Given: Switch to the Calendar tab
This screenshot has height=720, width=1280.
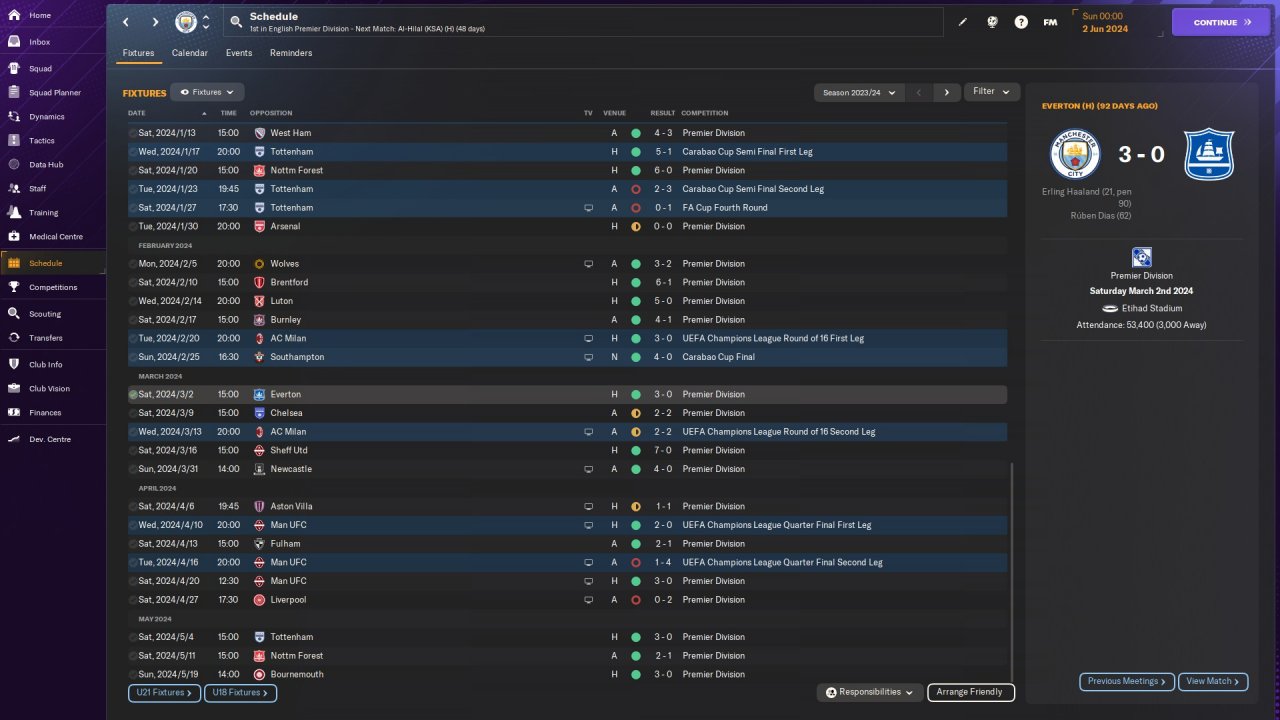Looking at the screenshot, I should (190, 53).
